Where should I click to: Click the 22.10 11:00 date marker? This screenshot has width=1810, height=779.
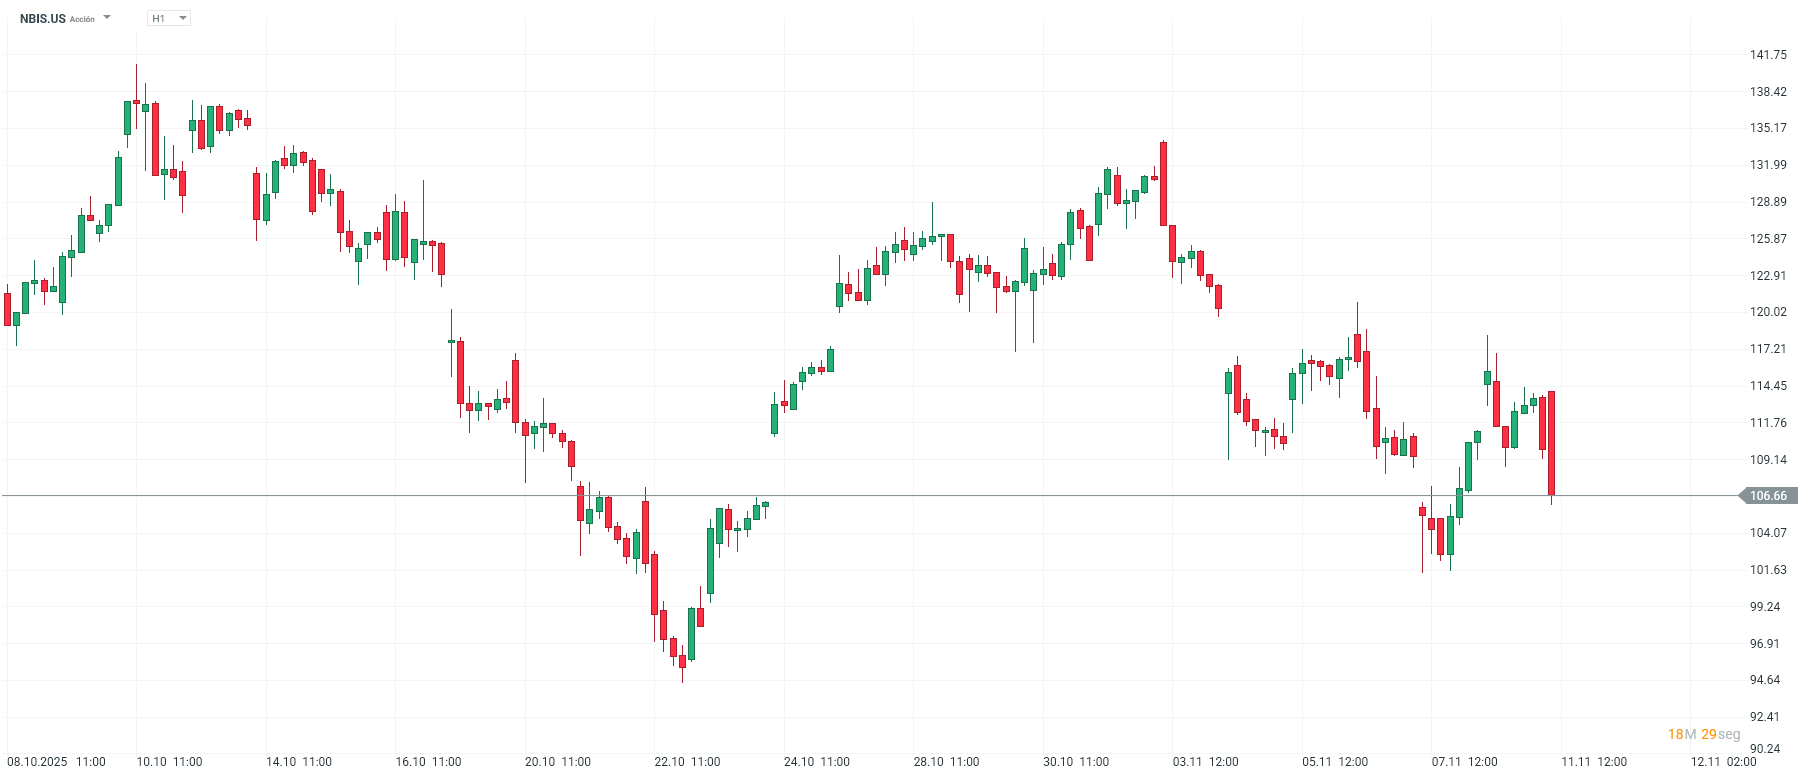tap(688, 760)
